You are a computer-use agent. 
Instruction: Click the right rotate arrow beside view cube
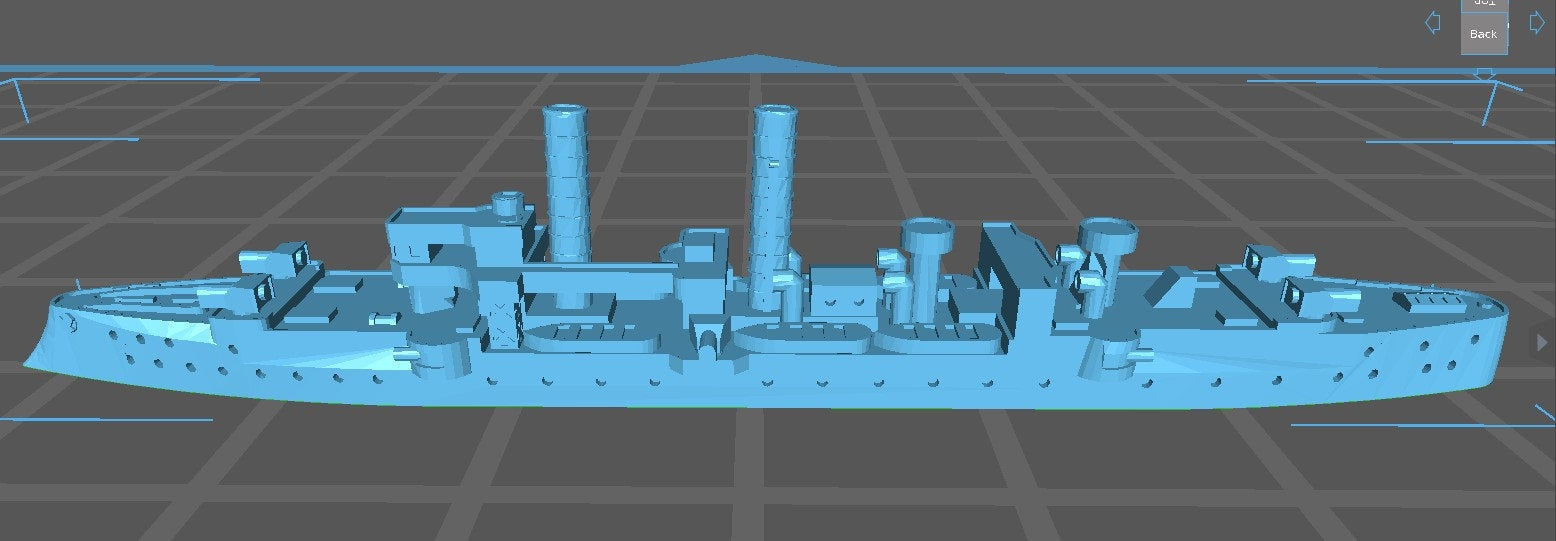click(x=1537, y=23)
